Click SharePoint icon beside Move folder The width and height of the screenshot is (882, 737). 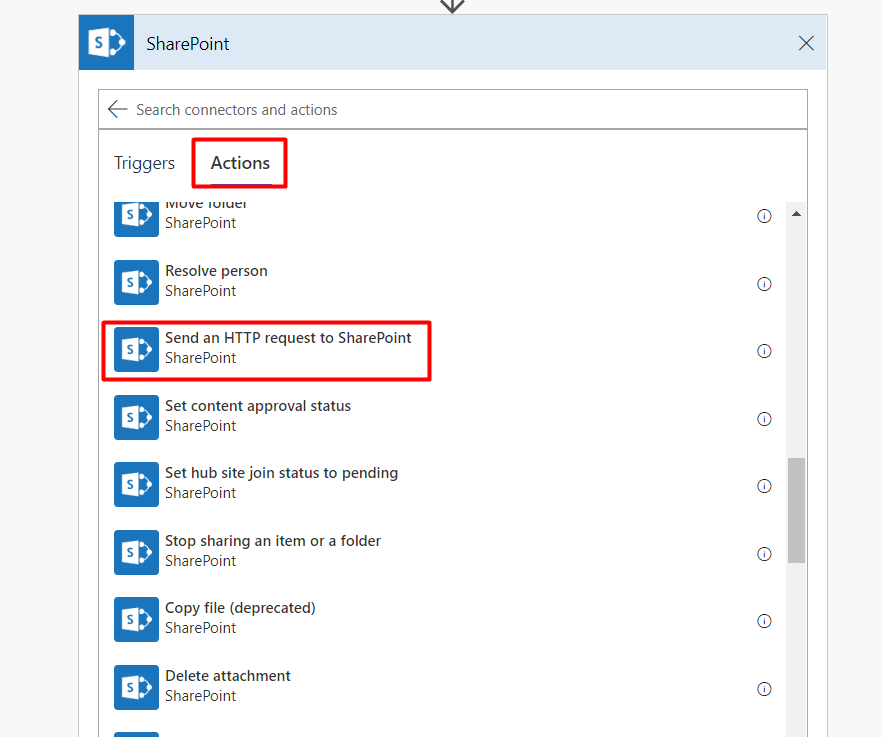(x=137, y=219)
